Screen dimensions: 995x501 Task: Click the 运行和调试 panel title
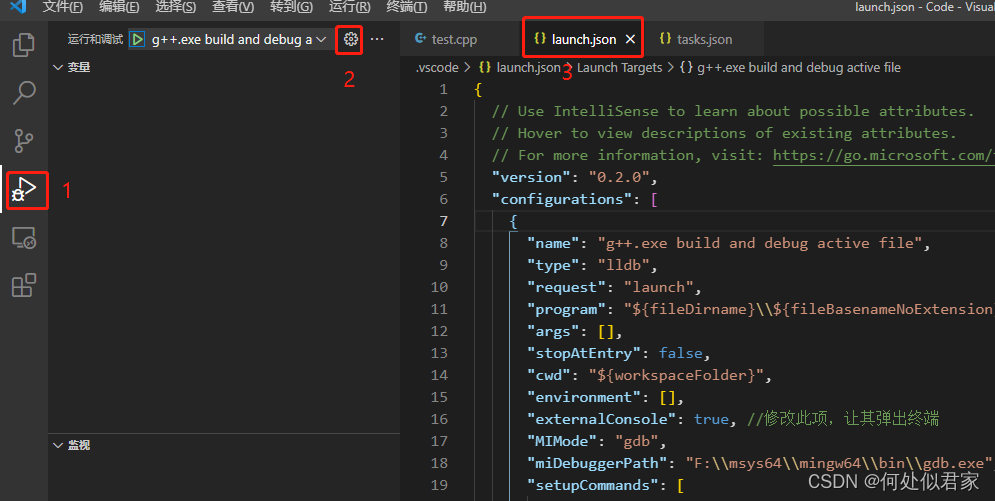coord(95,39)
